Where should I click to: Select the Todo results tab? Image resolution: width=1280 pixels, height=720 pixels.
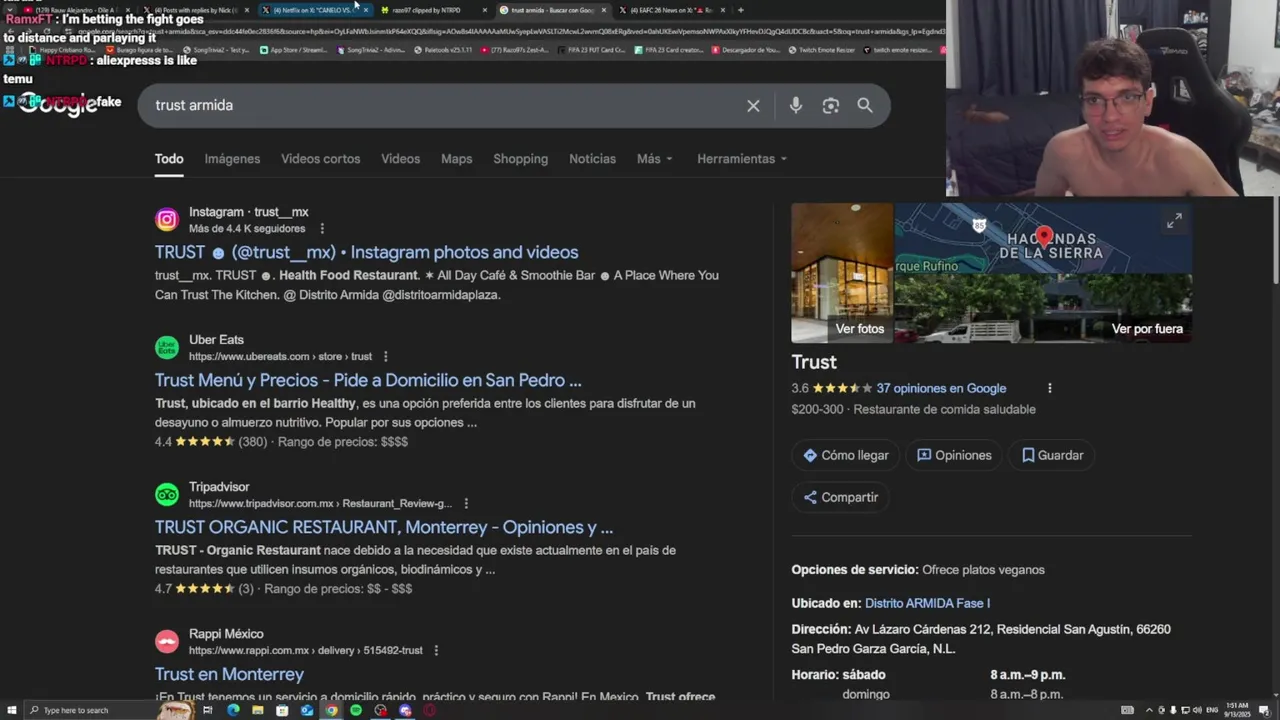169,159
